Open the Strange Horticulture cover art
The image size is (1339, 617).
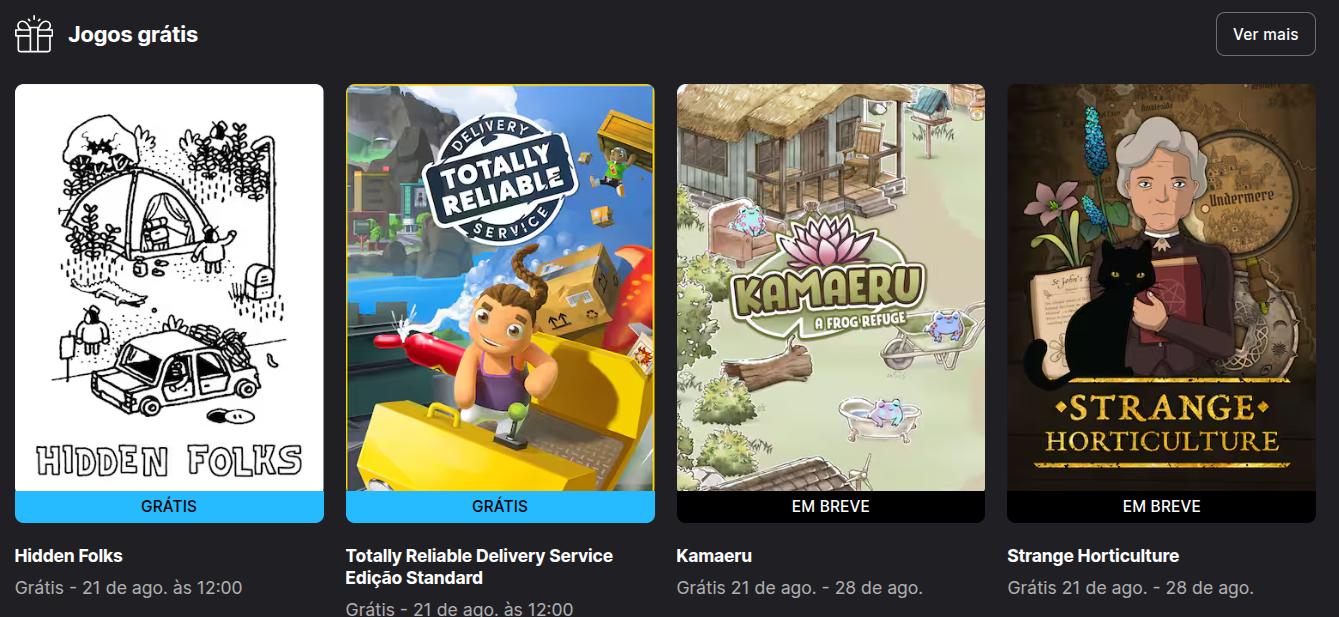click(x=1161, y=288)
